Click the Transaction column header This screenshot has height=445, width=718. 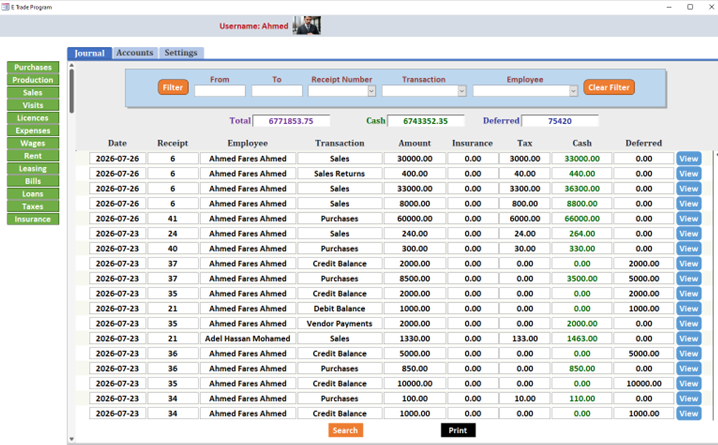pos(339,143)
